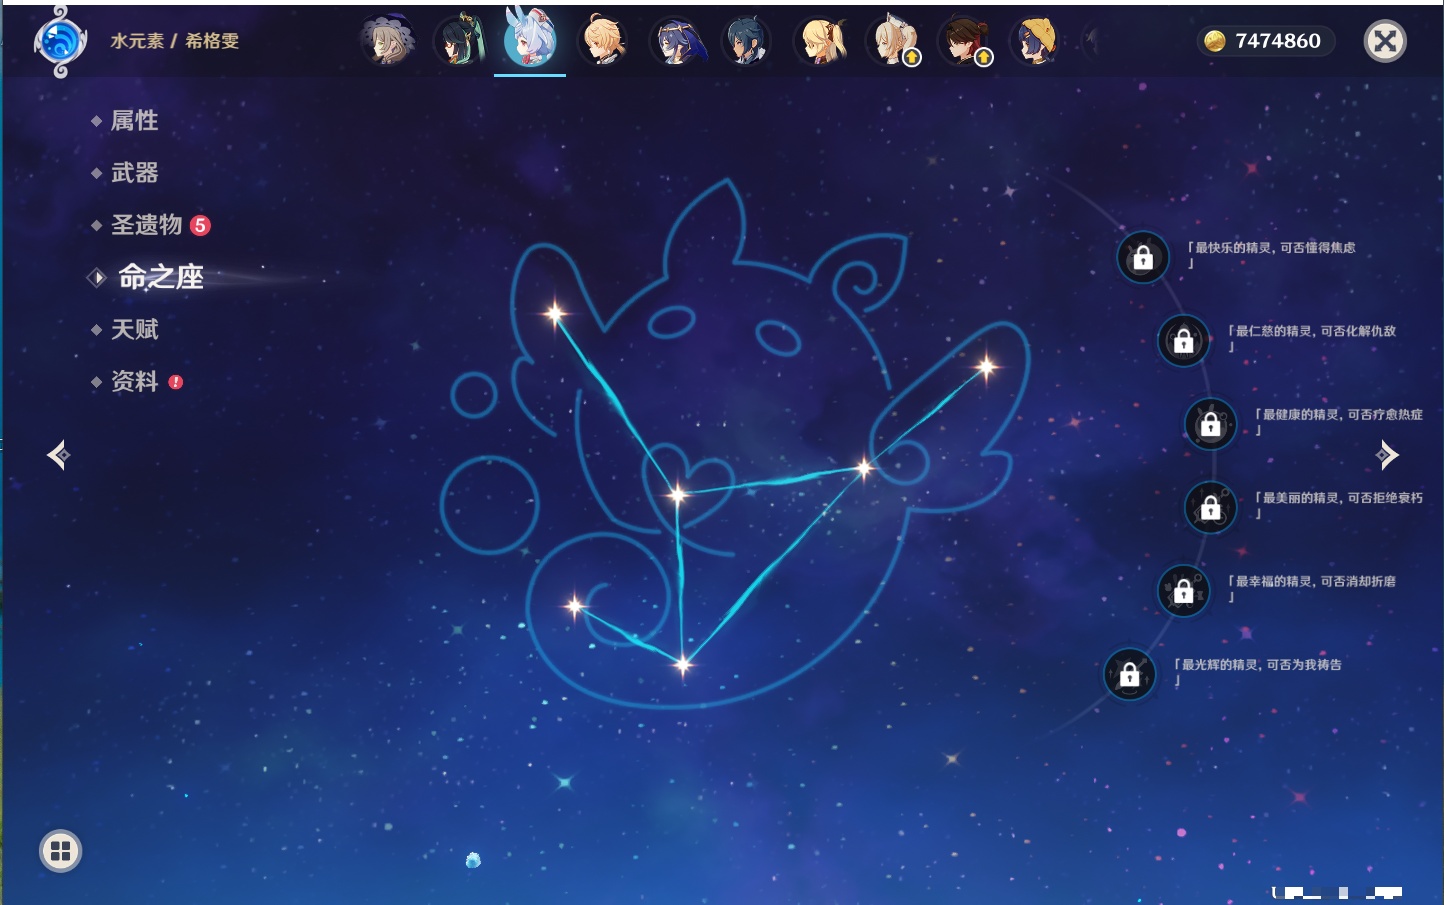Click lock icon for 最仁慈的精灵 constellation
Image resolution: width=1444 pixels, height=905 pixels.
[x=1183, y=341]
